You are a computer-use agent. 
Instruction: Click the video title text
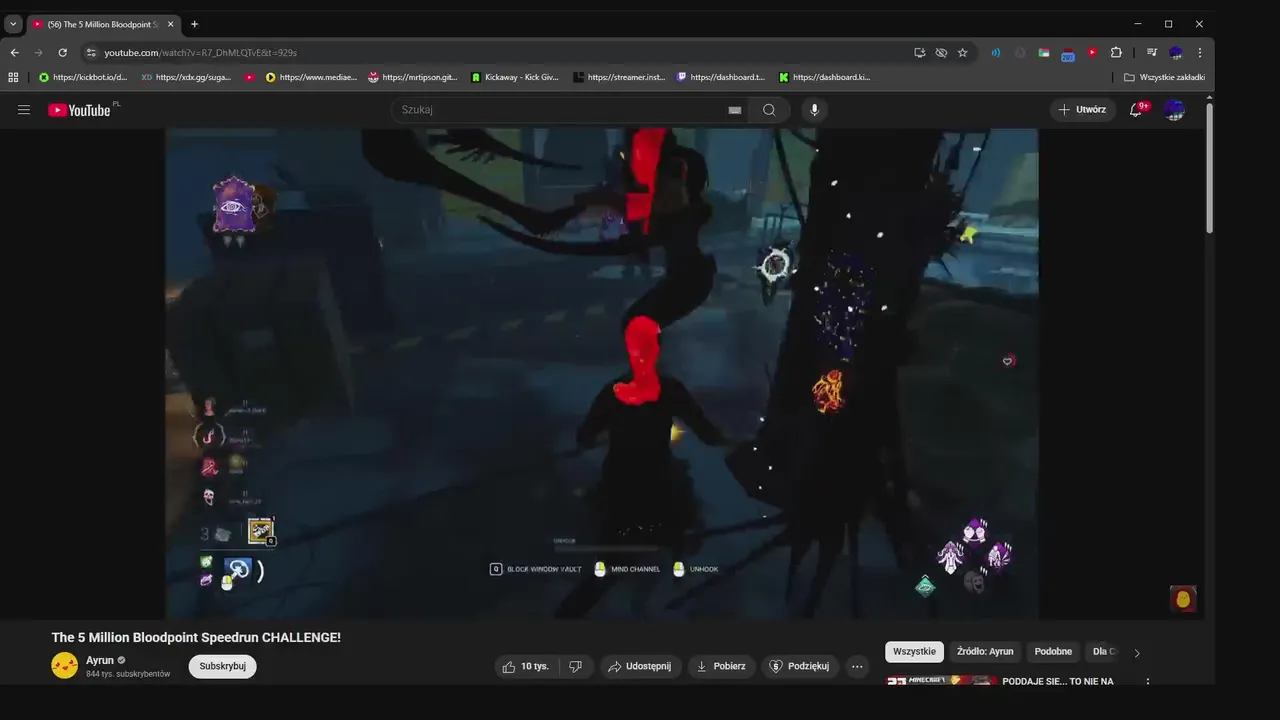coord(196,637)
